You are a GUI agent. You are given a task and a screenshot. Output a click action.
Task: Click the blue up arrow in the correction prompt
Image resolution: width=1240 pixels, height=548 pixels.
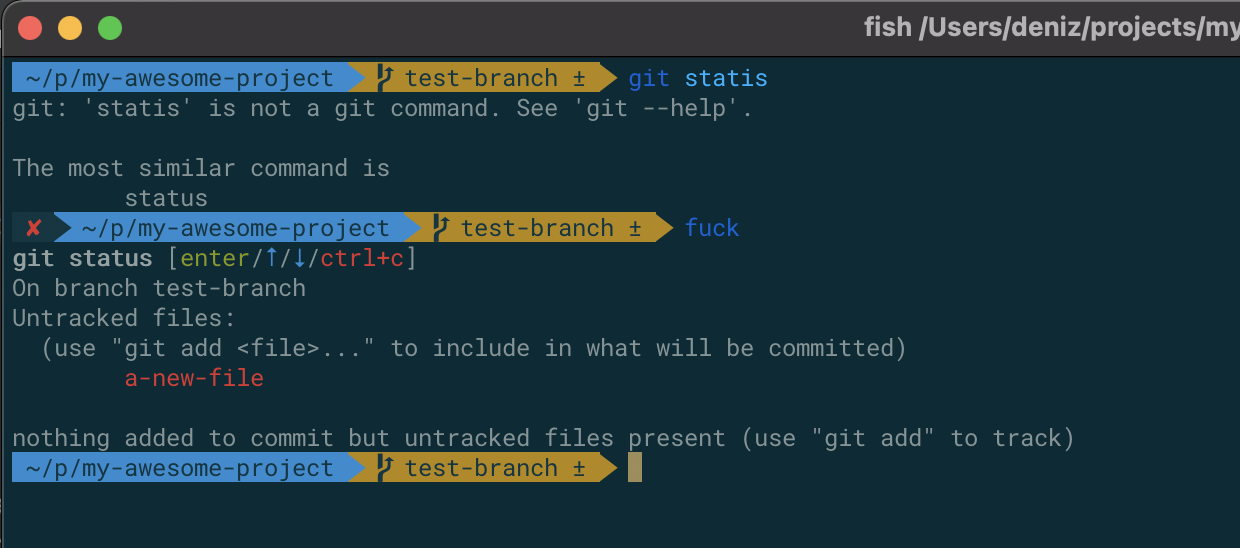pyautogui.click(x=270, y=258)
